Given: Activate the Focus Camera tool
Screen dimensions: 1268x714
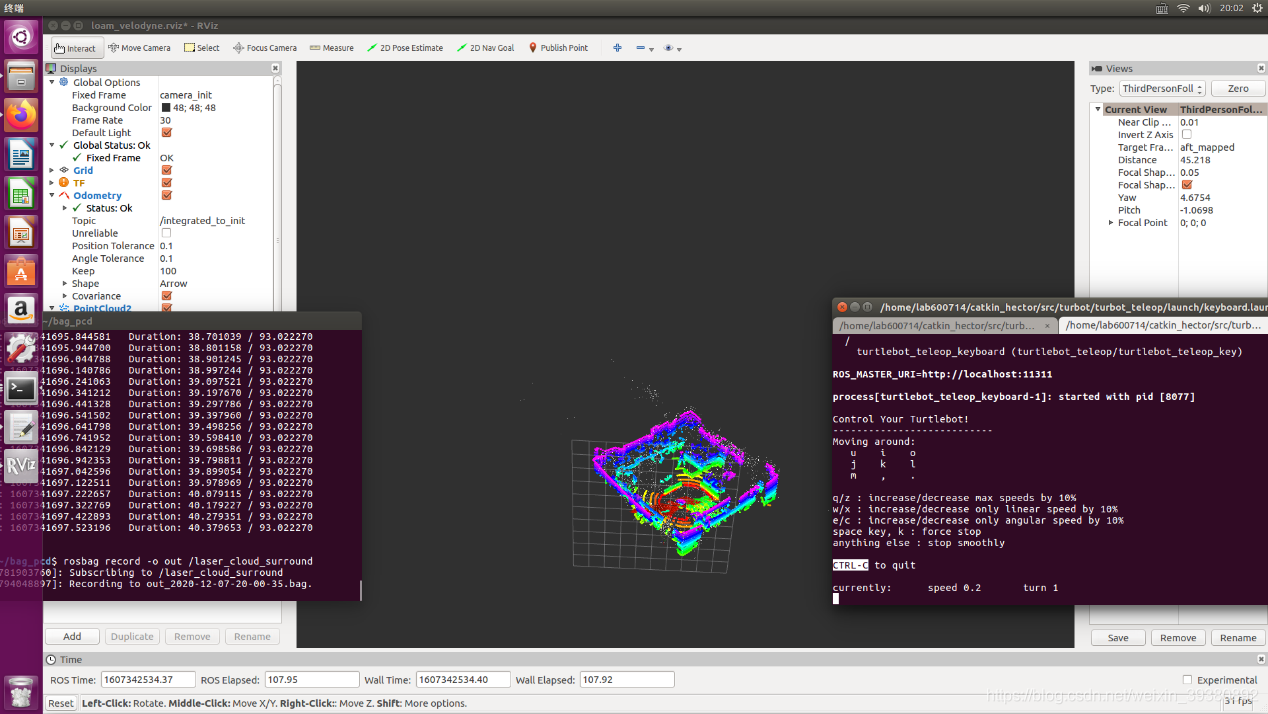Looking at the screenshot, I should tap(265, 48).
